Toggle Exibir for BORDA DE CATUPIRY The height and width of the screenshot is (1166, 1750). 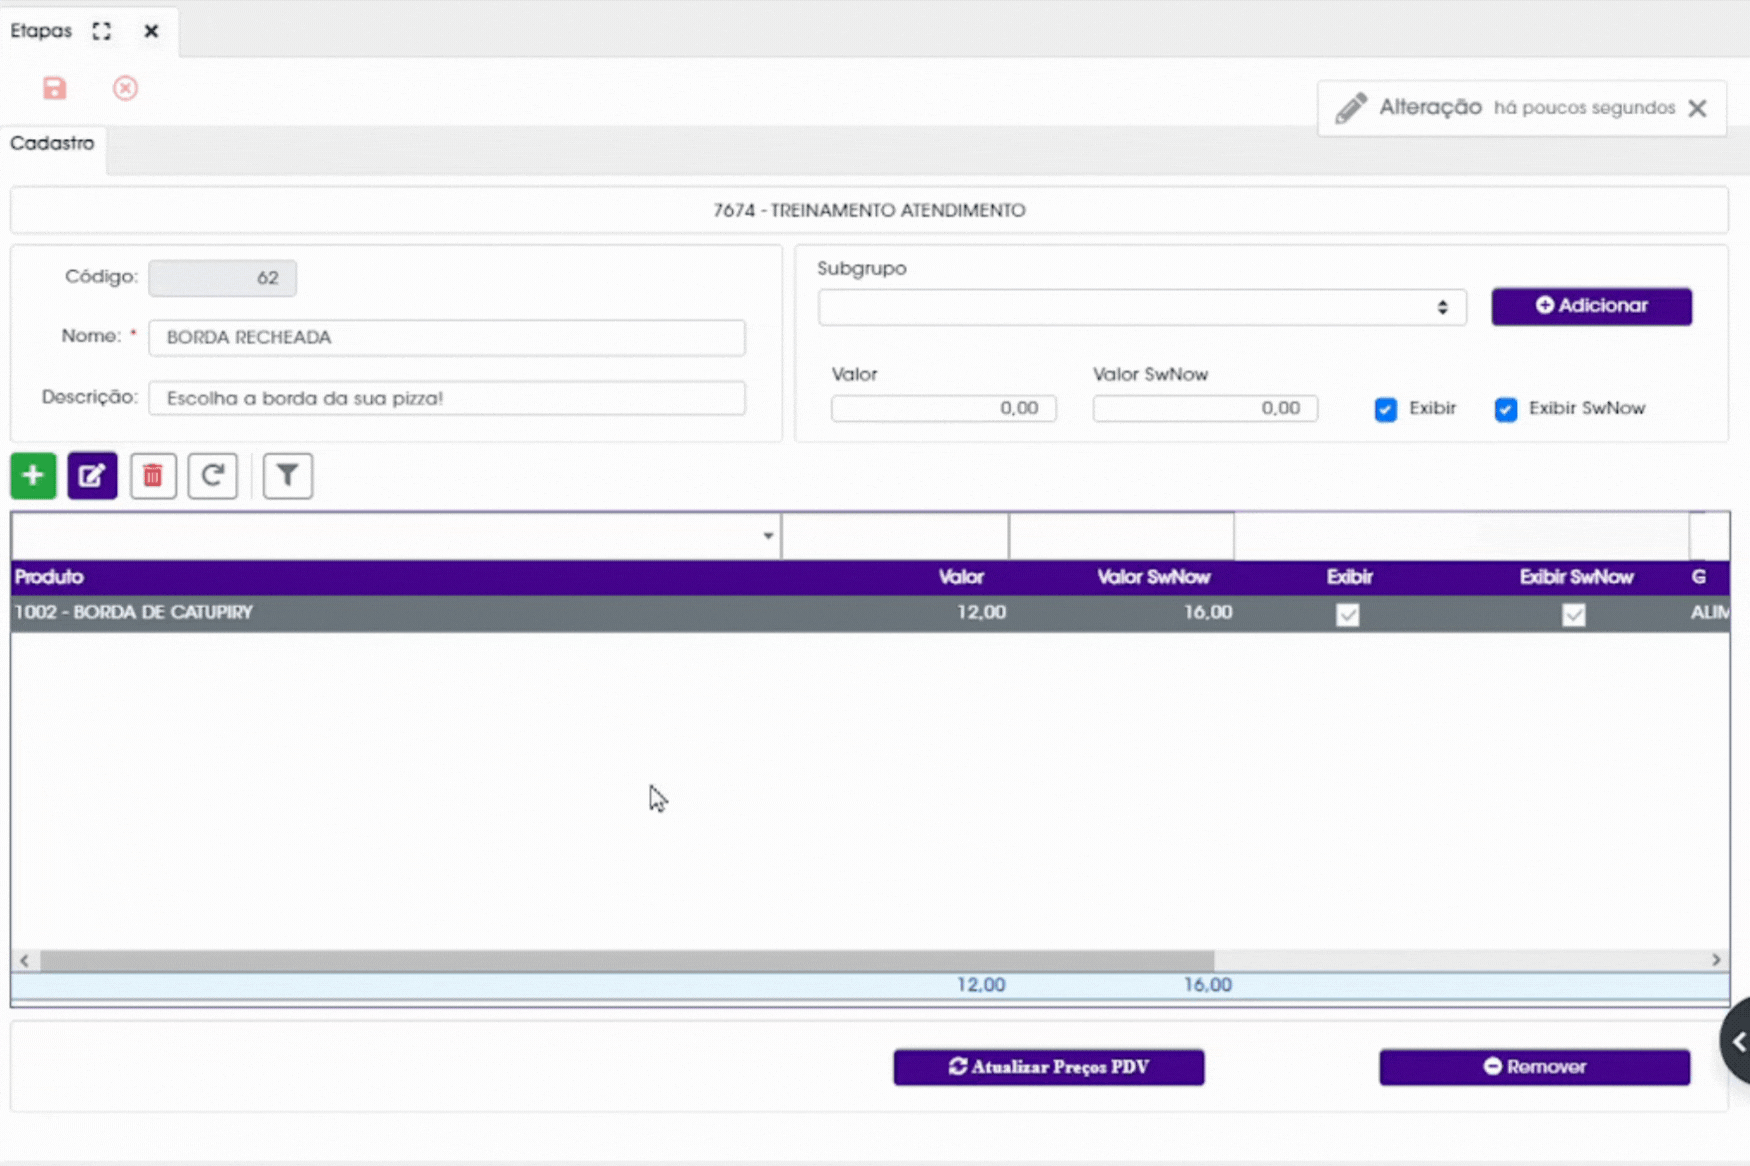(1347, 614)
